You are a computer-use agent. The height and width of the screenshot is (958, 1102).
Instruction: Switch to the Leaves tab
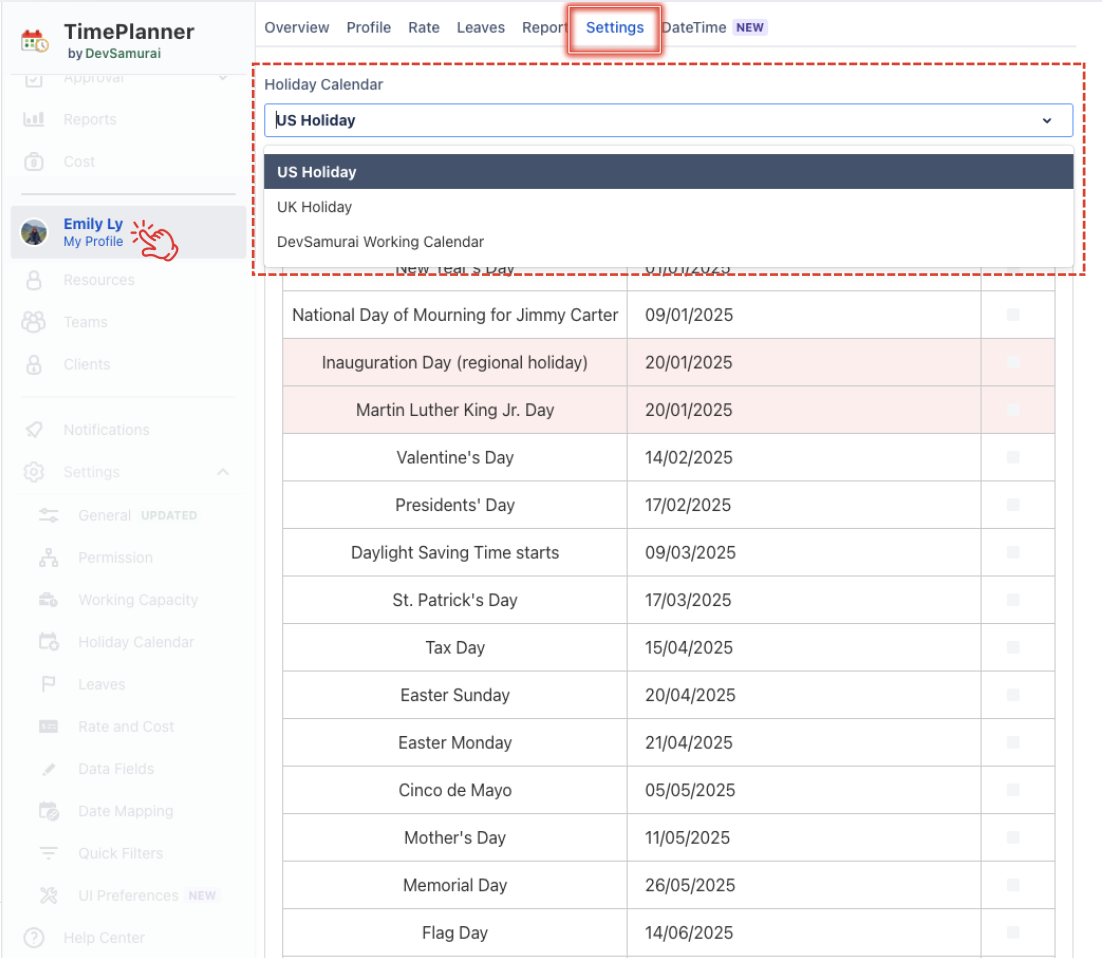click(481, 28)
